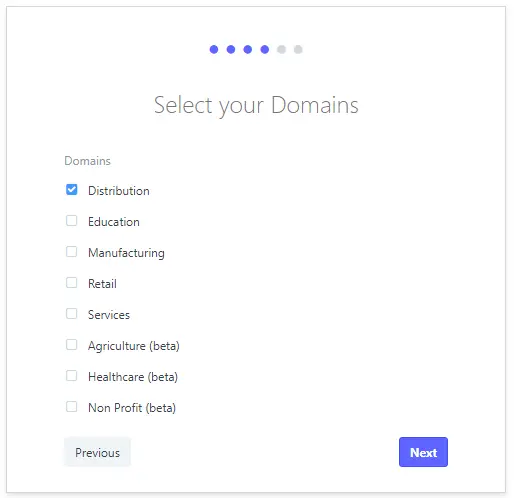This screenshot has height=498, width=514.
Task: Click the Manufacturing label text
Action: [126, 253]
